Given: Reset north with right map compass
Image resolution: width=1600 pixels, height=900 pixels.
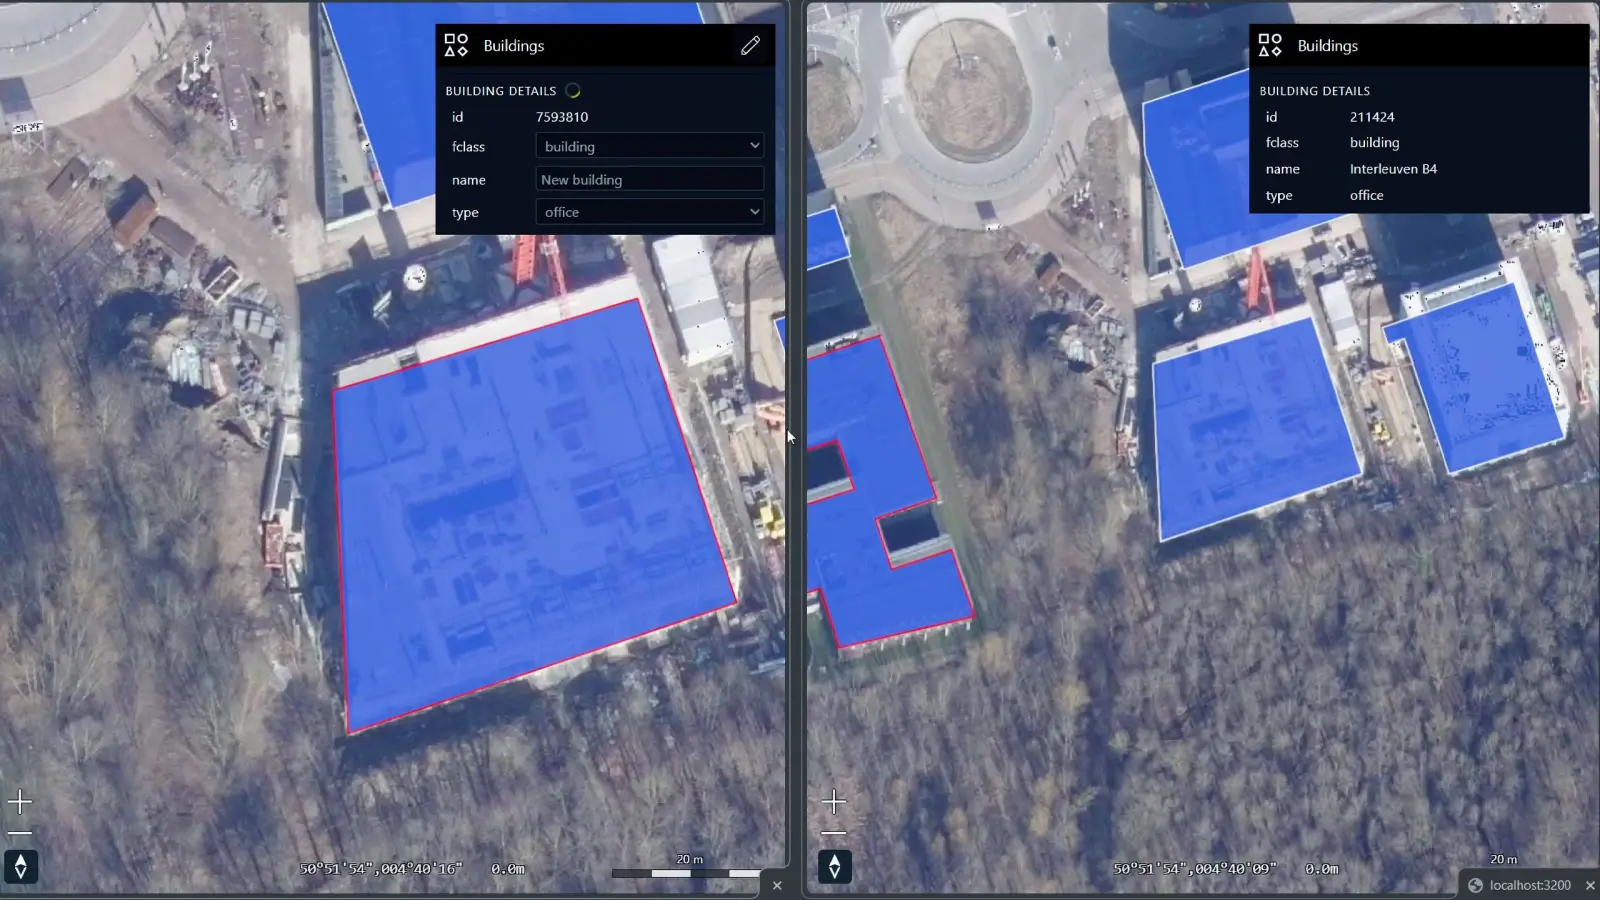Looking at the screenshot, I should point(835,866).
